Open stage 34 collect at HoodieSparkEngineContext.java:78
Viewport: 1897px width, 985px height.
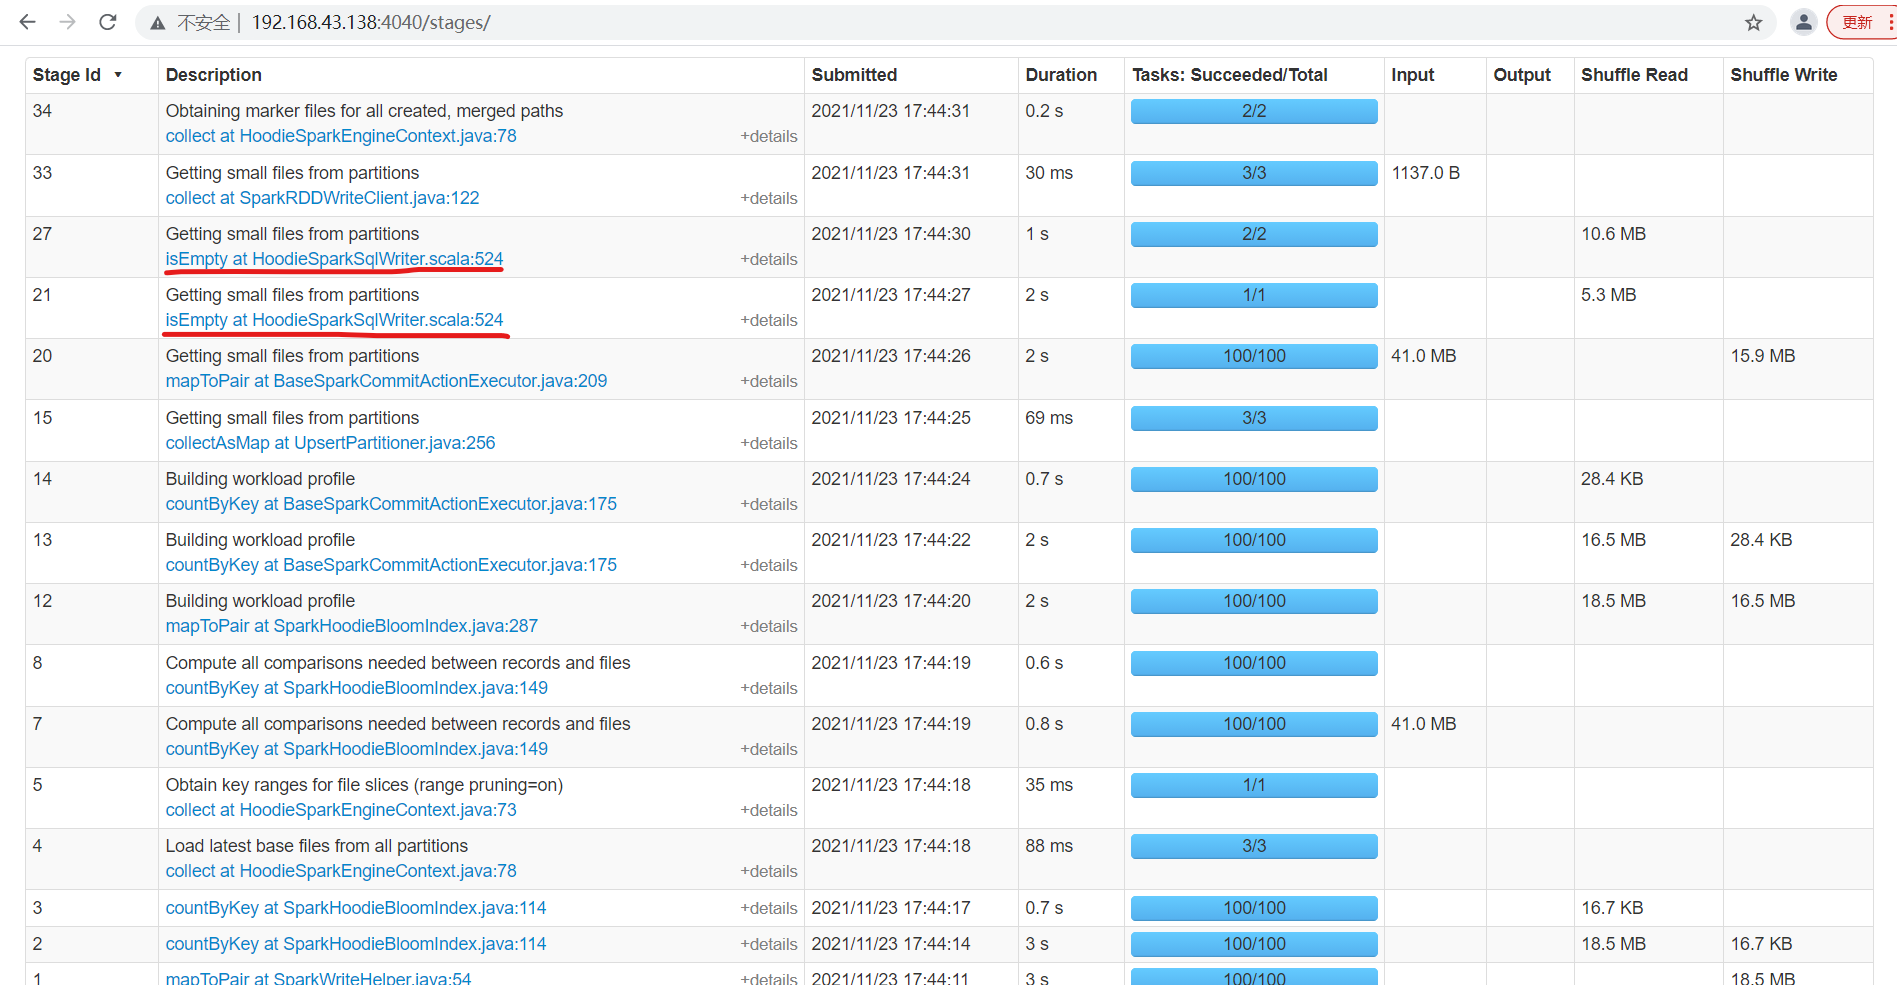coord(341,136)
